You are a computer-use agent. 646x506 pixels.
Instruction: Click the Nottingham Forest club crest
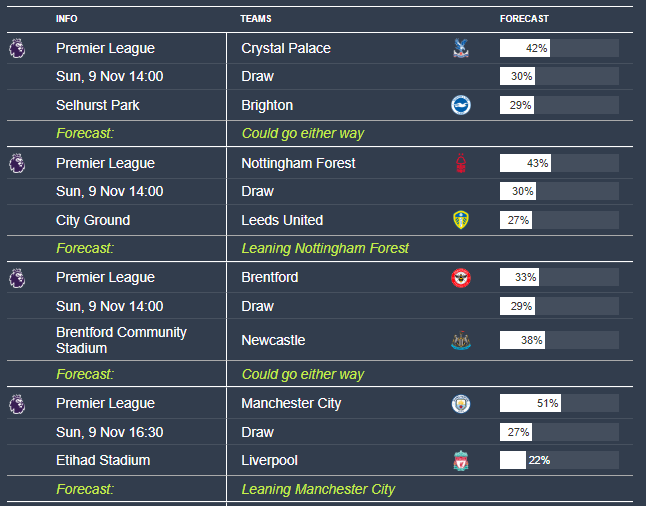pyautogui.click(x=460, y=163)
